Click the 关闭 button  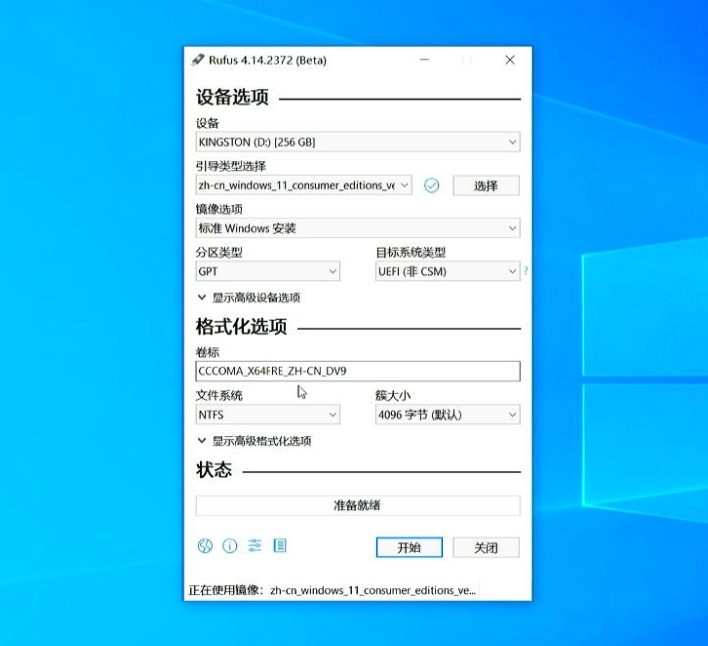486,548
